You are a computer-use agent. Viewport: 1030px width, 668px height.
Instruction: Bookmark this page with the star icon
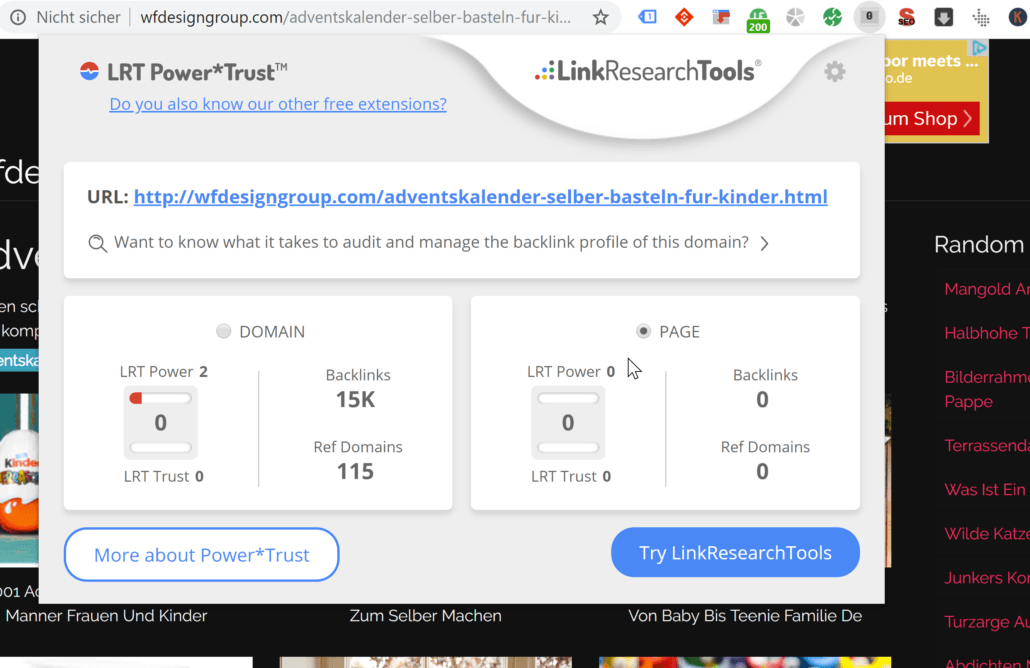(600, 17)
